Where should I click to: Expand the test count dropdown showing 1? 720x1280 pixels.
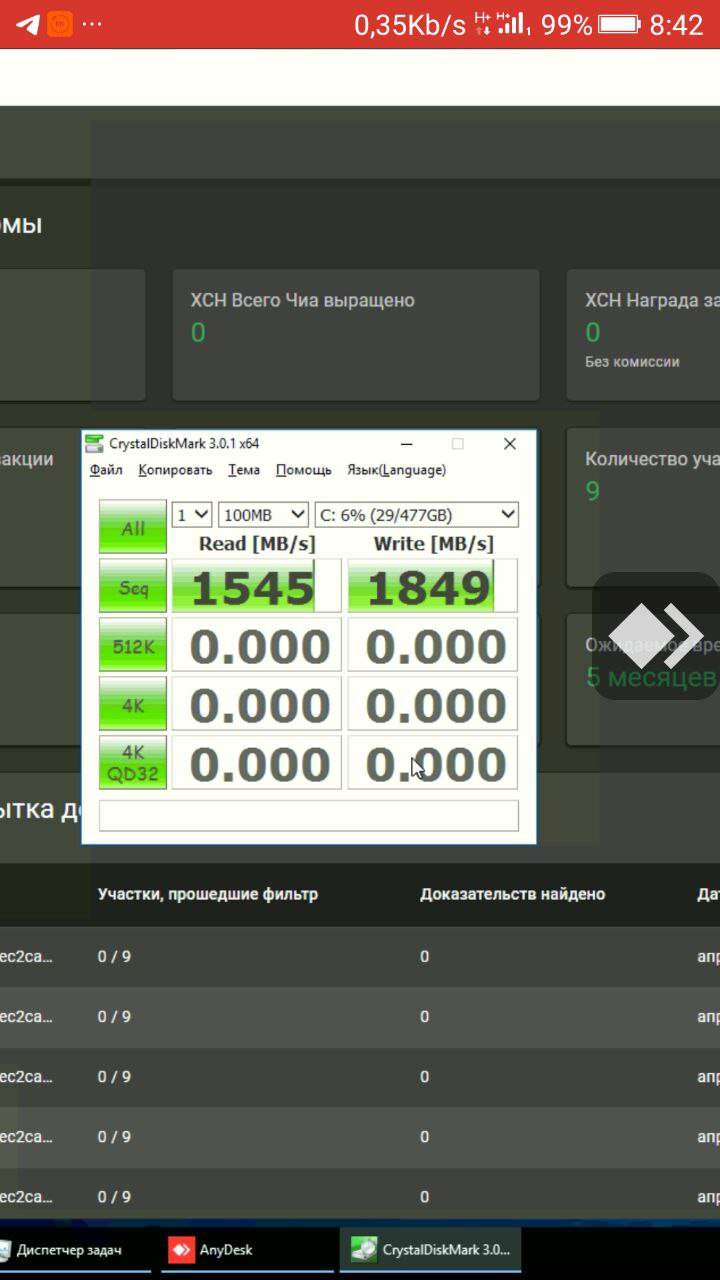coord(192,515)
